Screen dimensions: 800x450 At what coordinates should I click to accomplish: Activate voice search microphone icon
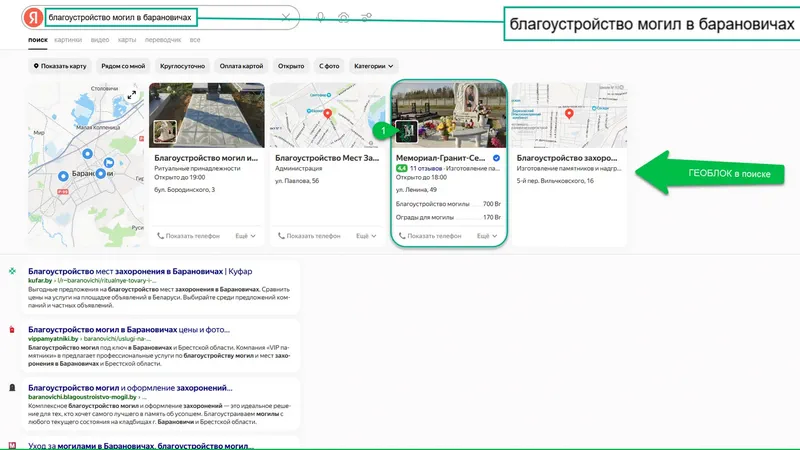coord(320,17)
